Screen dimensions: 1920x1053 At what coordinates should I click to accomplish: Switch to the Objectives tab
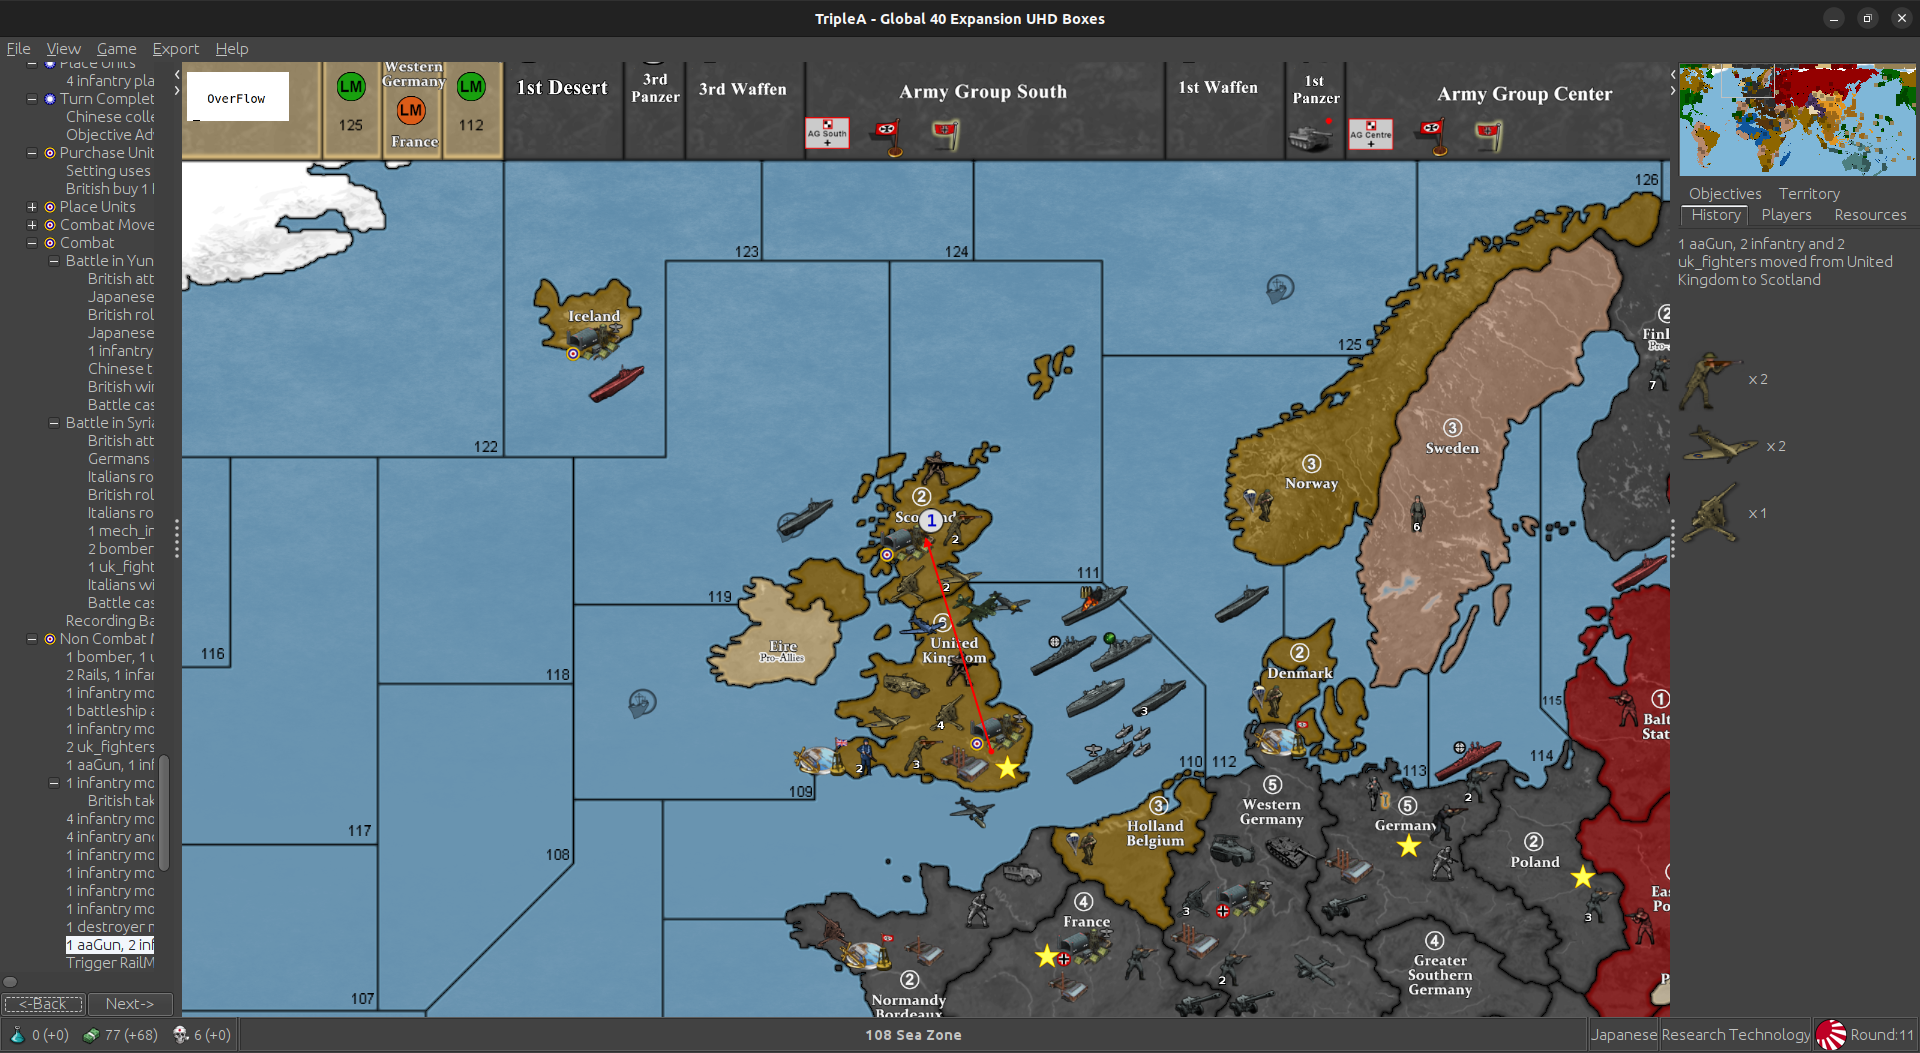tap(1725, 194)
